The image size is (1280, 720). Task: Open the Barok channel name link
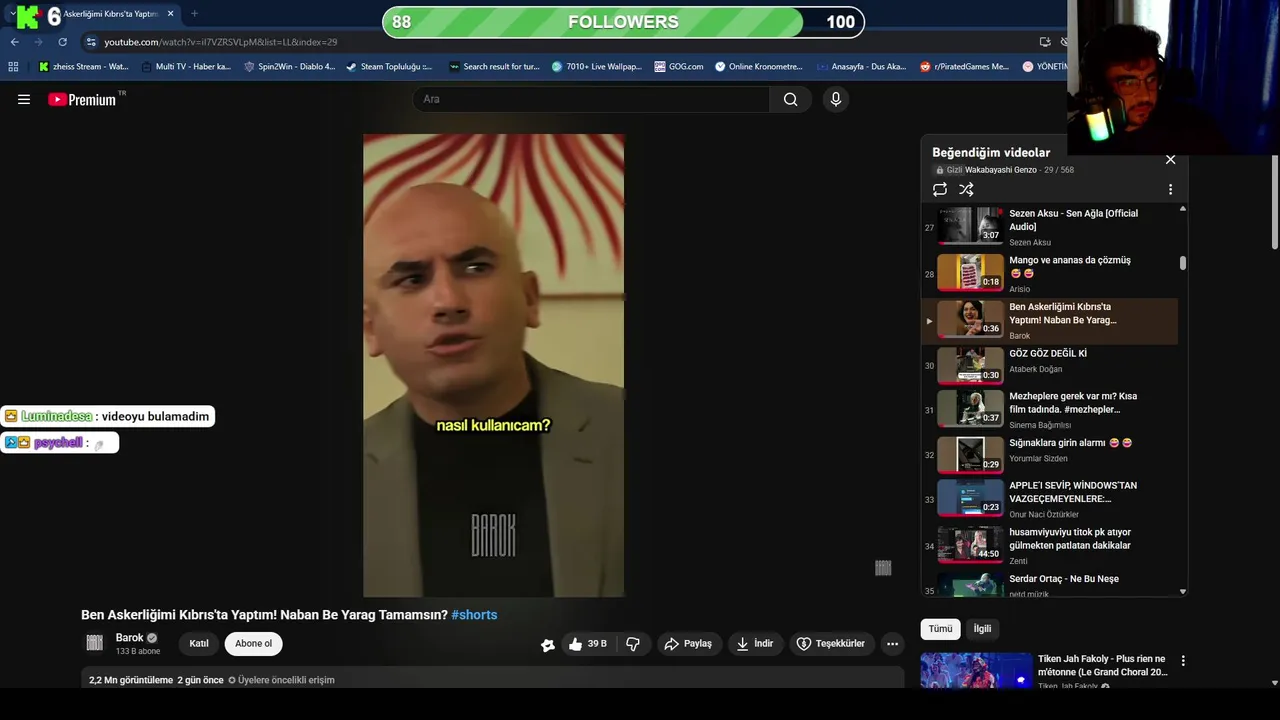click(x=130, y=638)
